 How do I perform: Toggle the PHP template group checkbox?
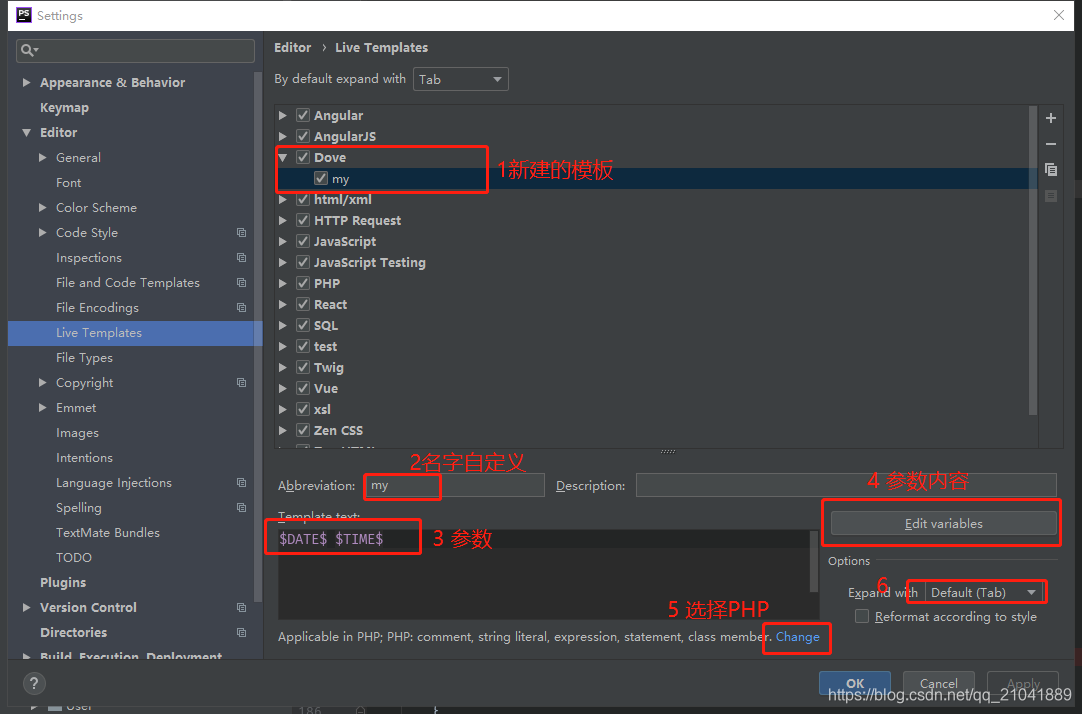tap(303, 283)
